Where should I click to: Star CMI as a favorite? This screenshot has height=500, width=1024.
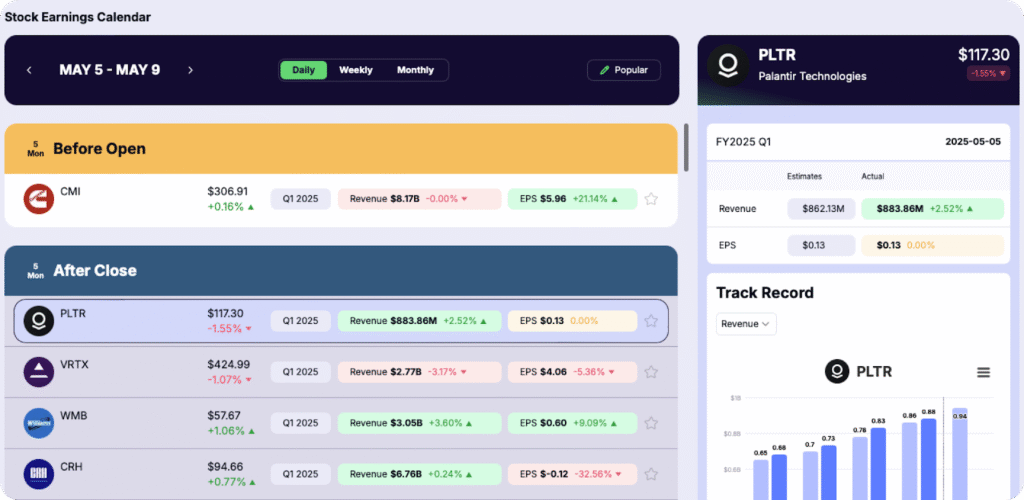click(650, 199)
